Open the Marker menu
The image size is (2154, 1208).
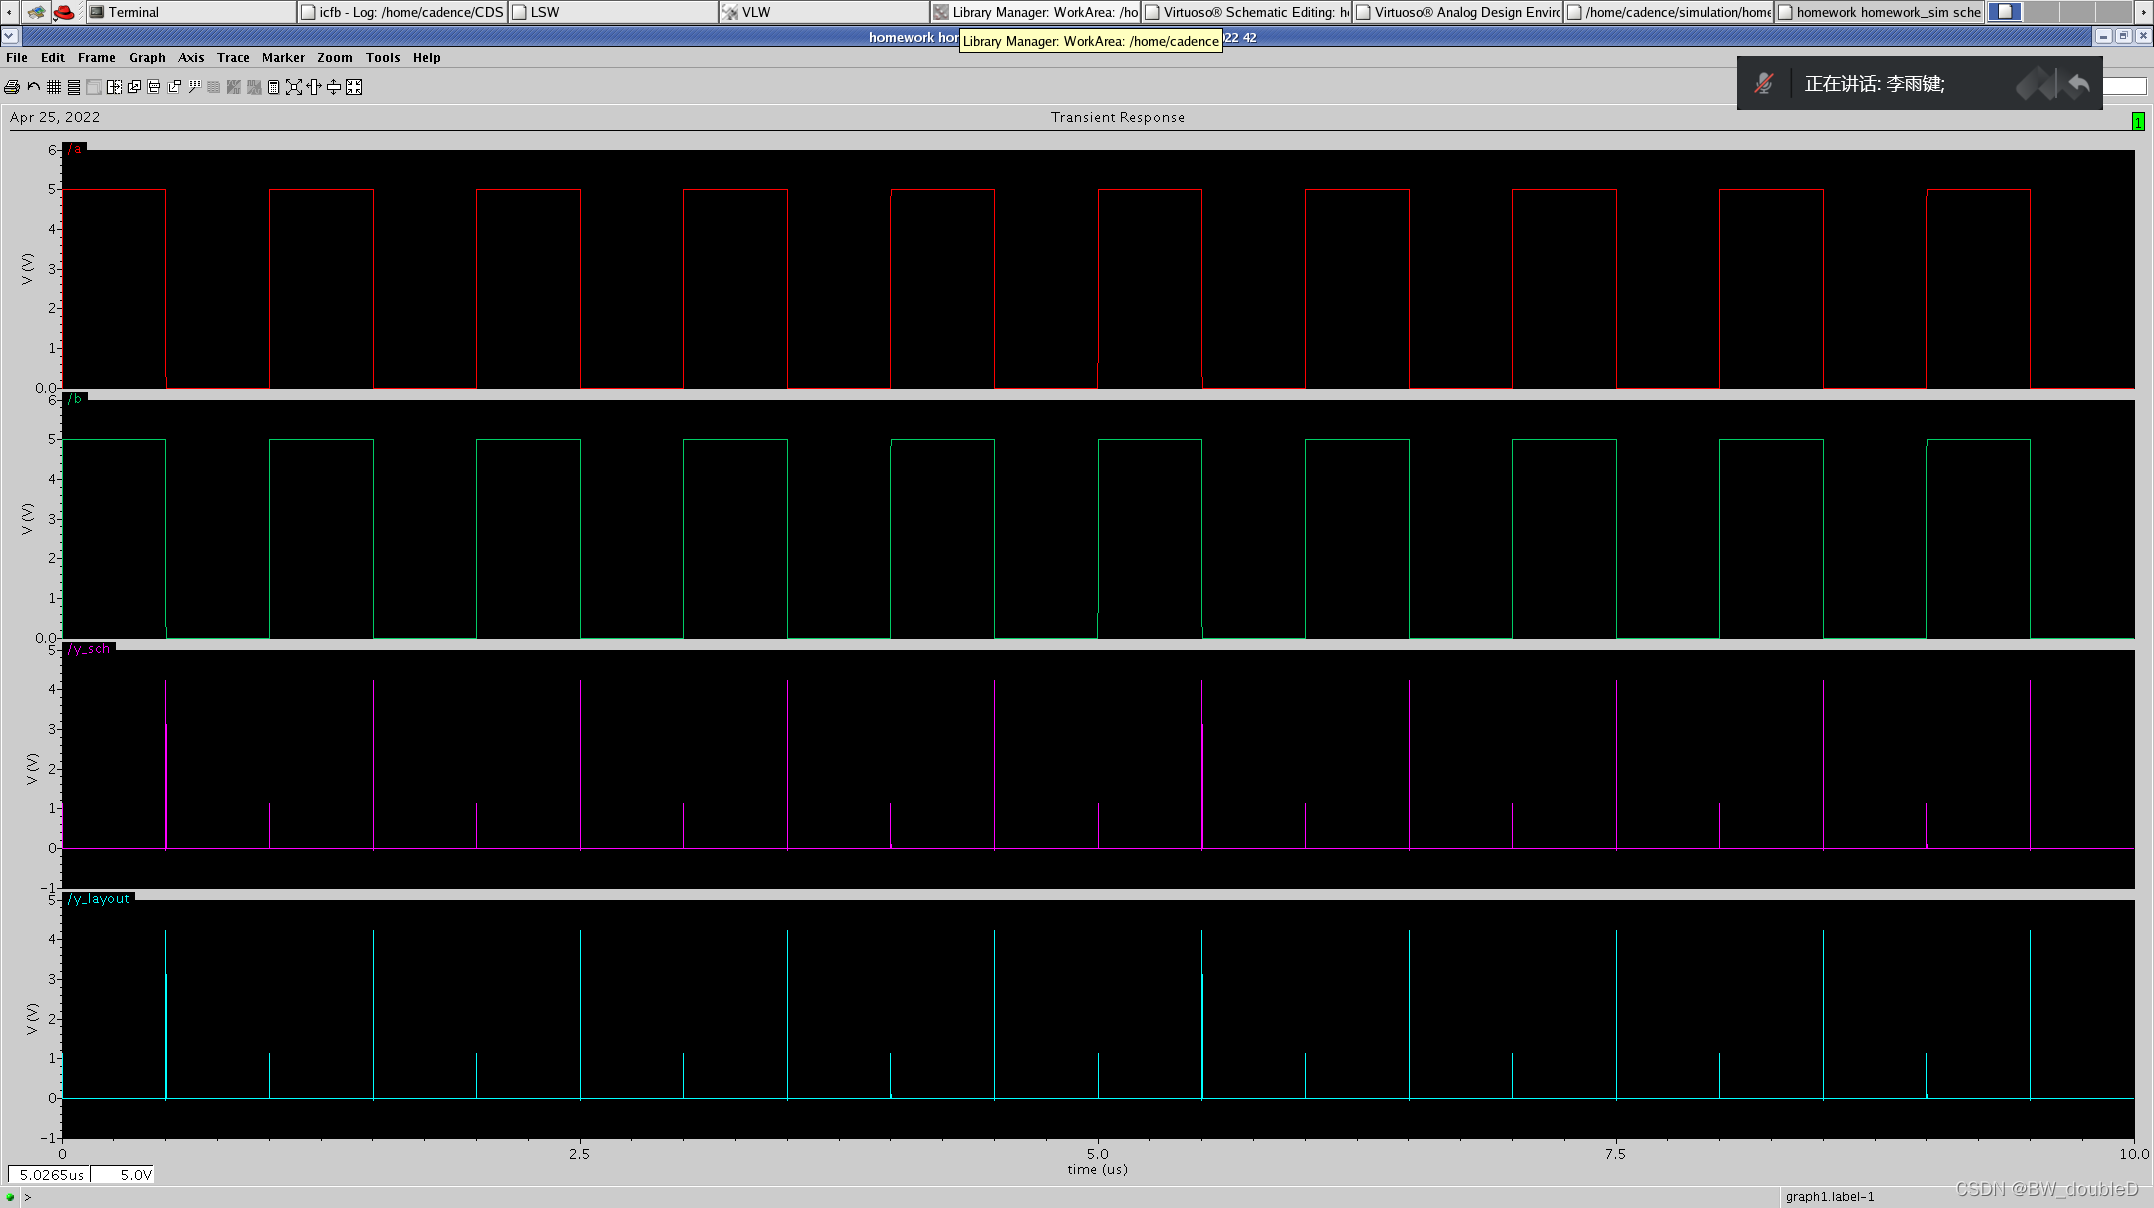coord(283,58)
